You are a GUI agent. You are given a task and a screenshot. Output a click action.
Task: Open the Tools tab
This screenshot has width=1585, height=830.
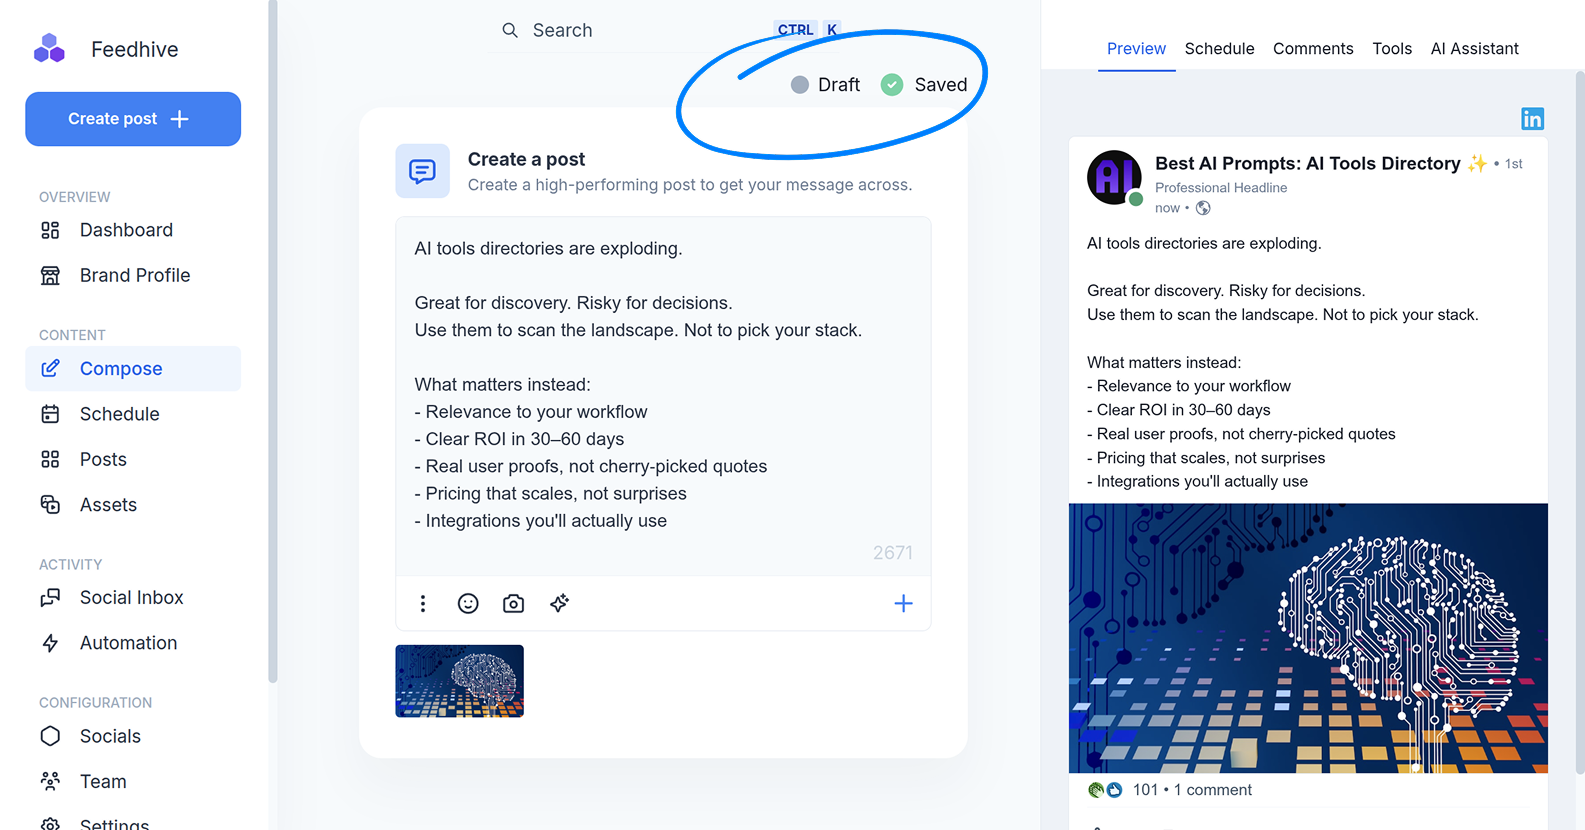point(1391,48)
